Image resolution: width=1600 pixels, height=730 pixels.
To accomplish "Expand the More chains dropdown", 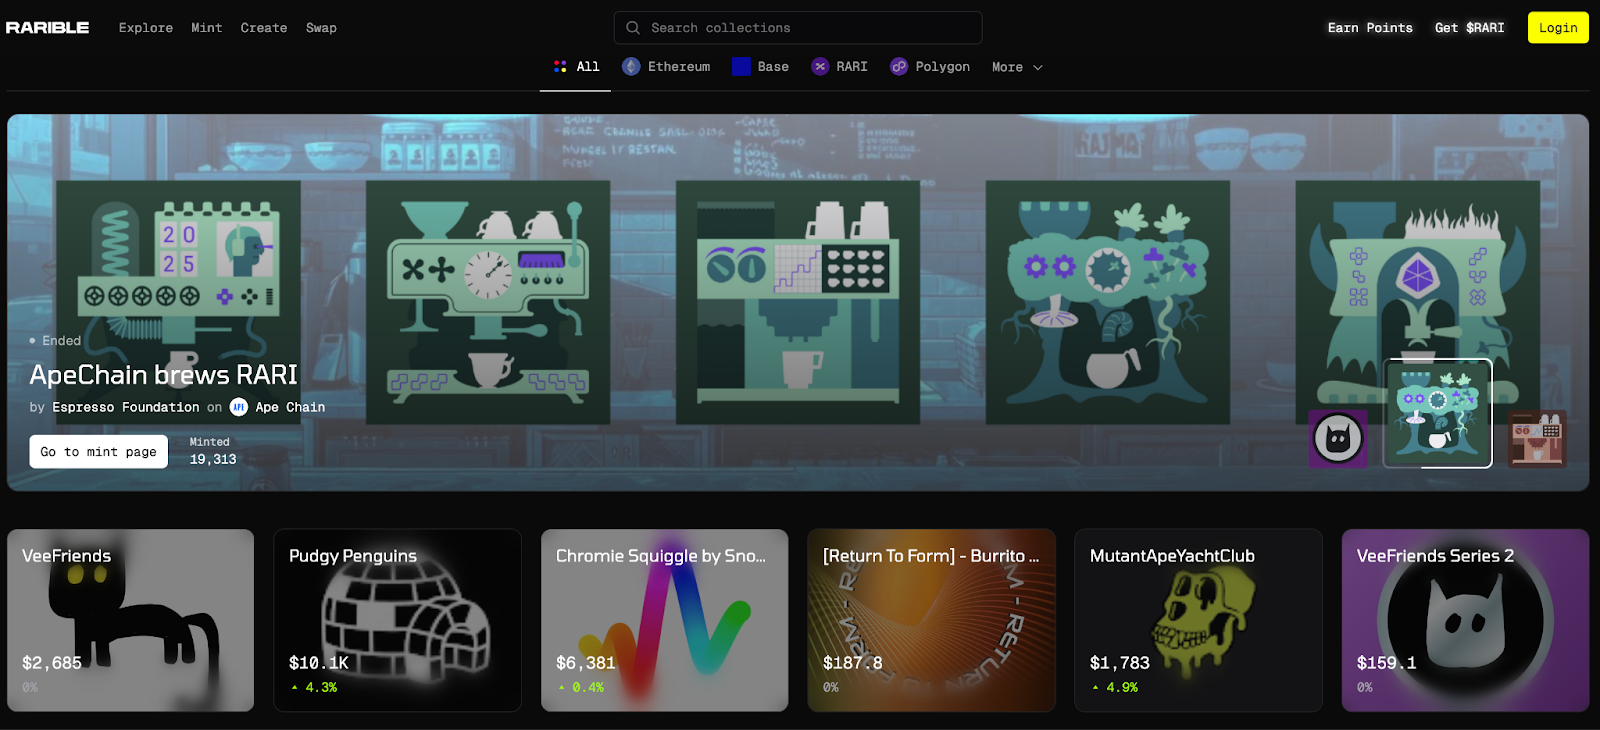I will 1017,67.
